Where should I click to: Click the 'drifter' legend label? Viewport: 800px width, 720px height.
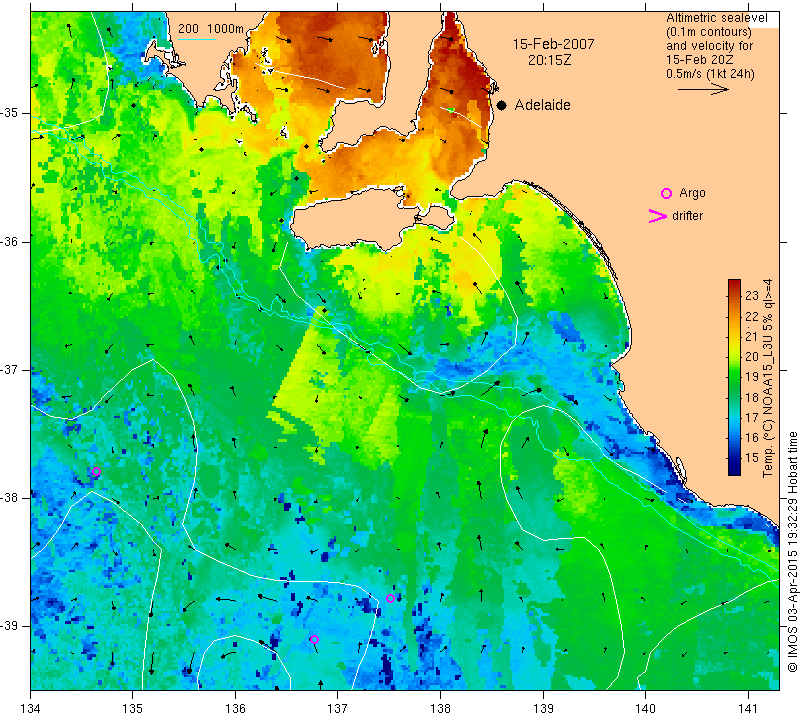tap(687, 216)
